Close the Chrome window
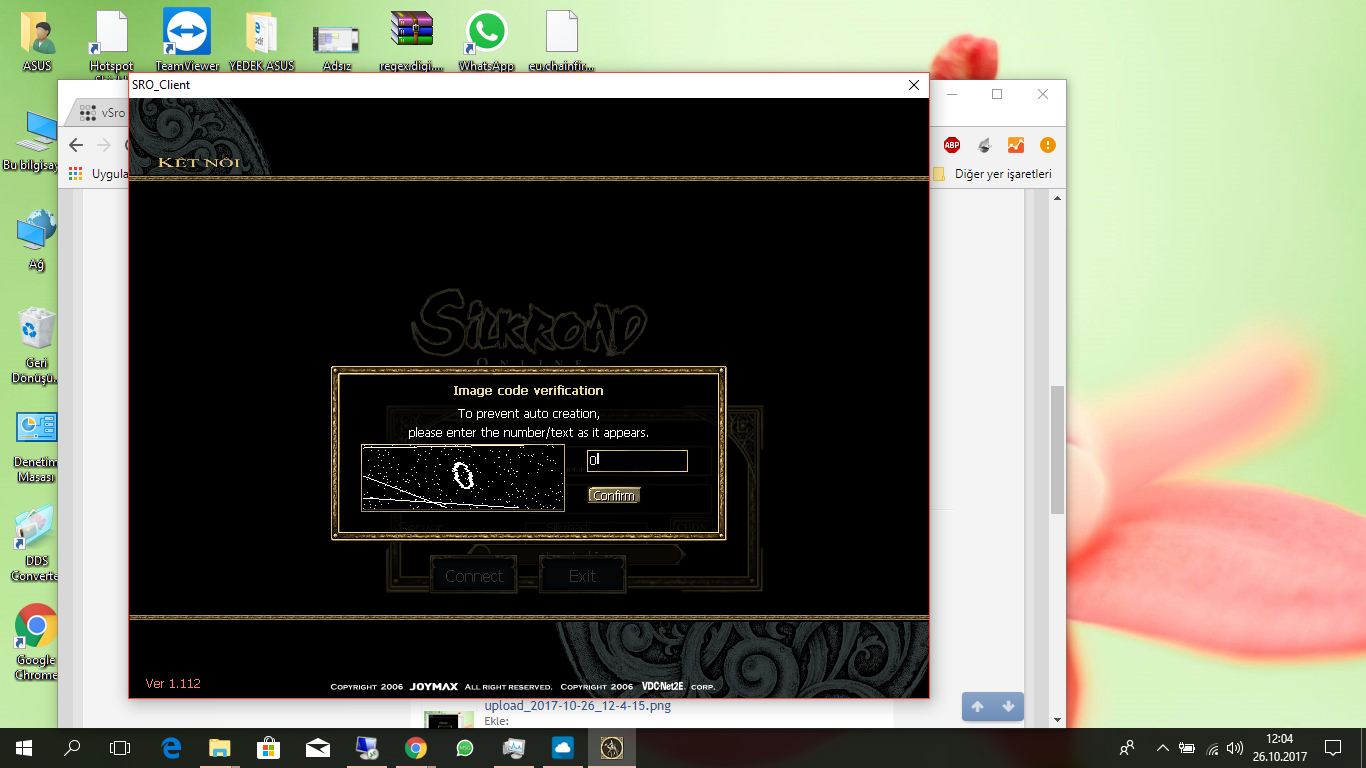 [1043, 94]
